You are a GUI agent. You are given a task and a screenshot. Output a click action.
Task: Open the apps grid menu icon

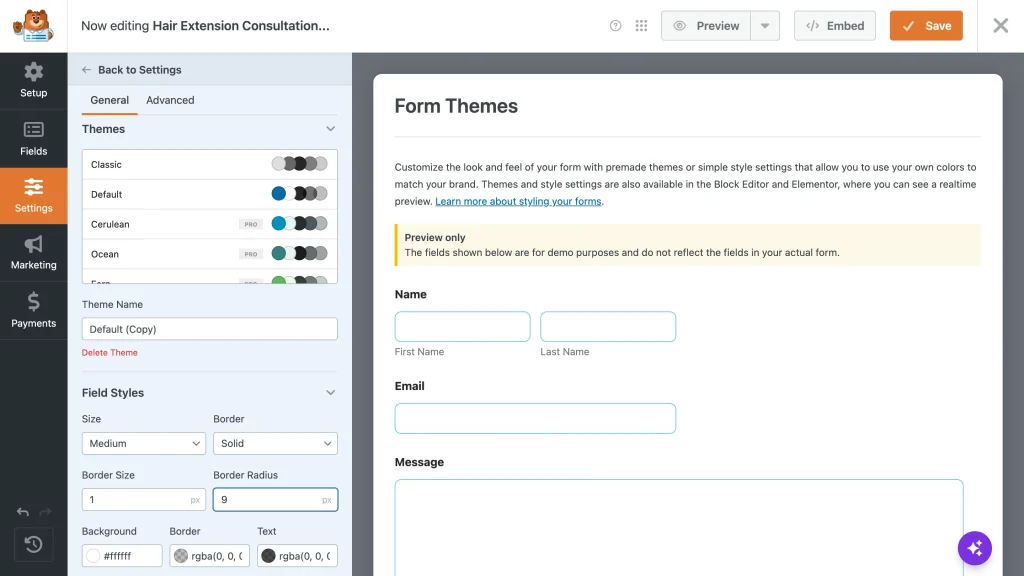click(x=641, y=25)
